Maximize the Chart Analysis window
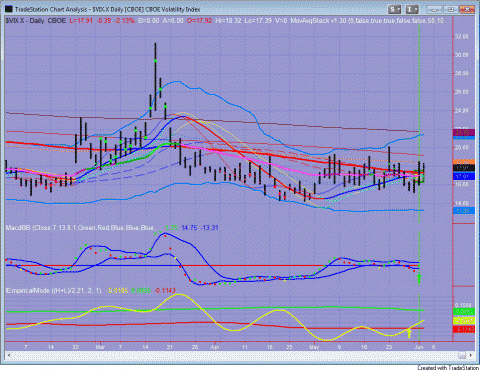Viewport: 480px width, 371px height. pos(450,9)
